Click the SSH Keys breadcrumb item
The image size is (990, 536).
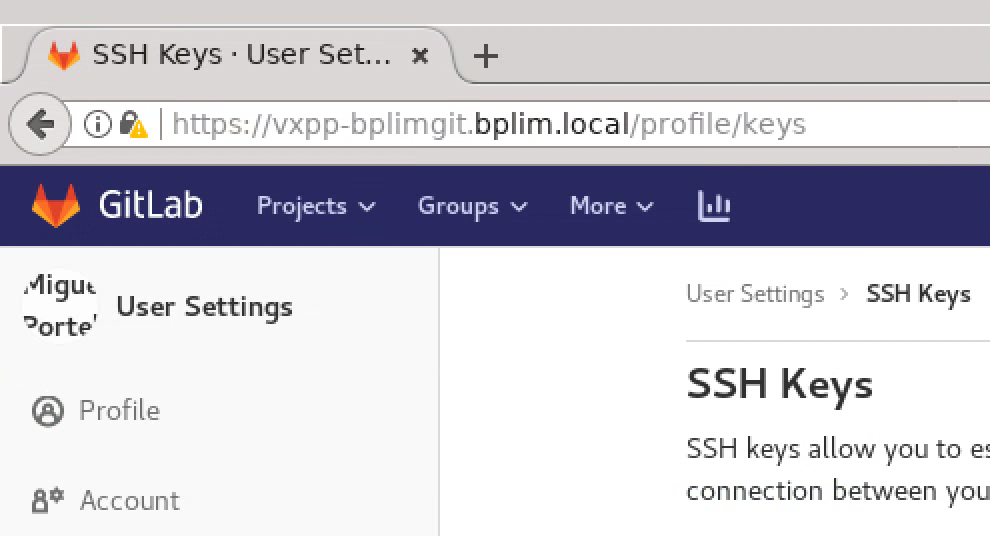tap(918, 294)
